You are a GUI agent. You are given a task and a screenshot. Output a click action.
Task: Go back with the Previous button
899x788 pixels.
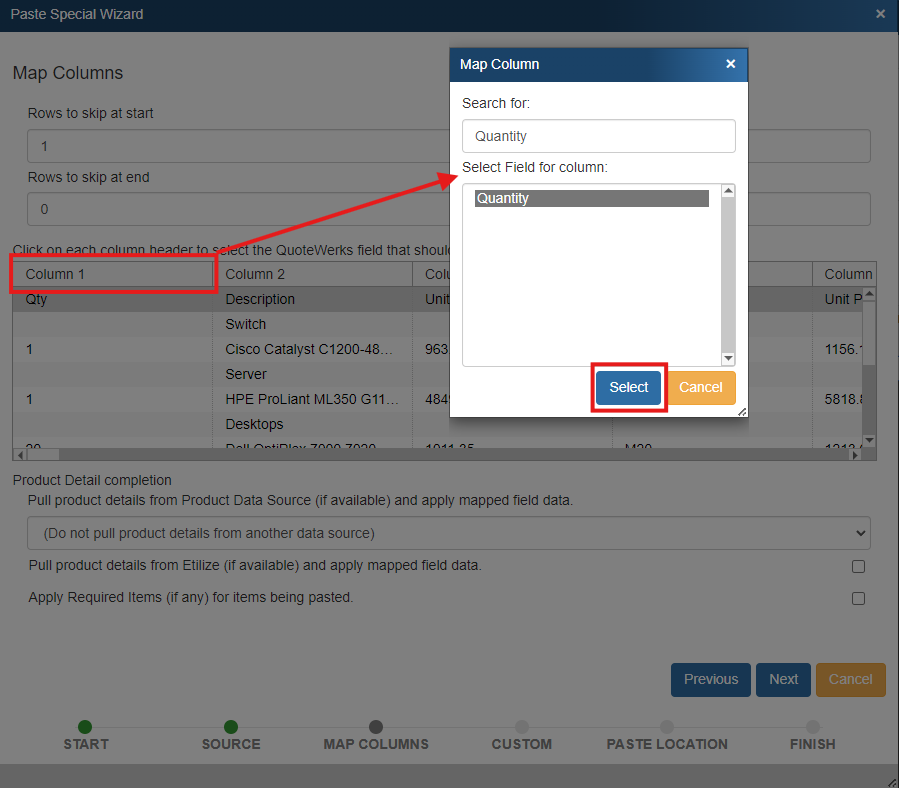coord(711,679)
